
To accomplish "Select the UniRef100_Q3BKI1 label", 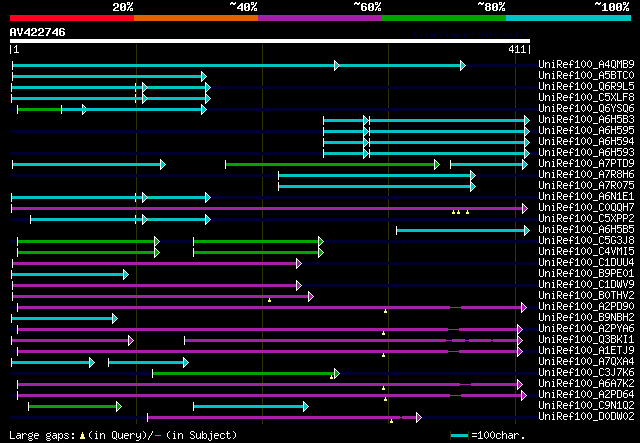I will 586,340.
